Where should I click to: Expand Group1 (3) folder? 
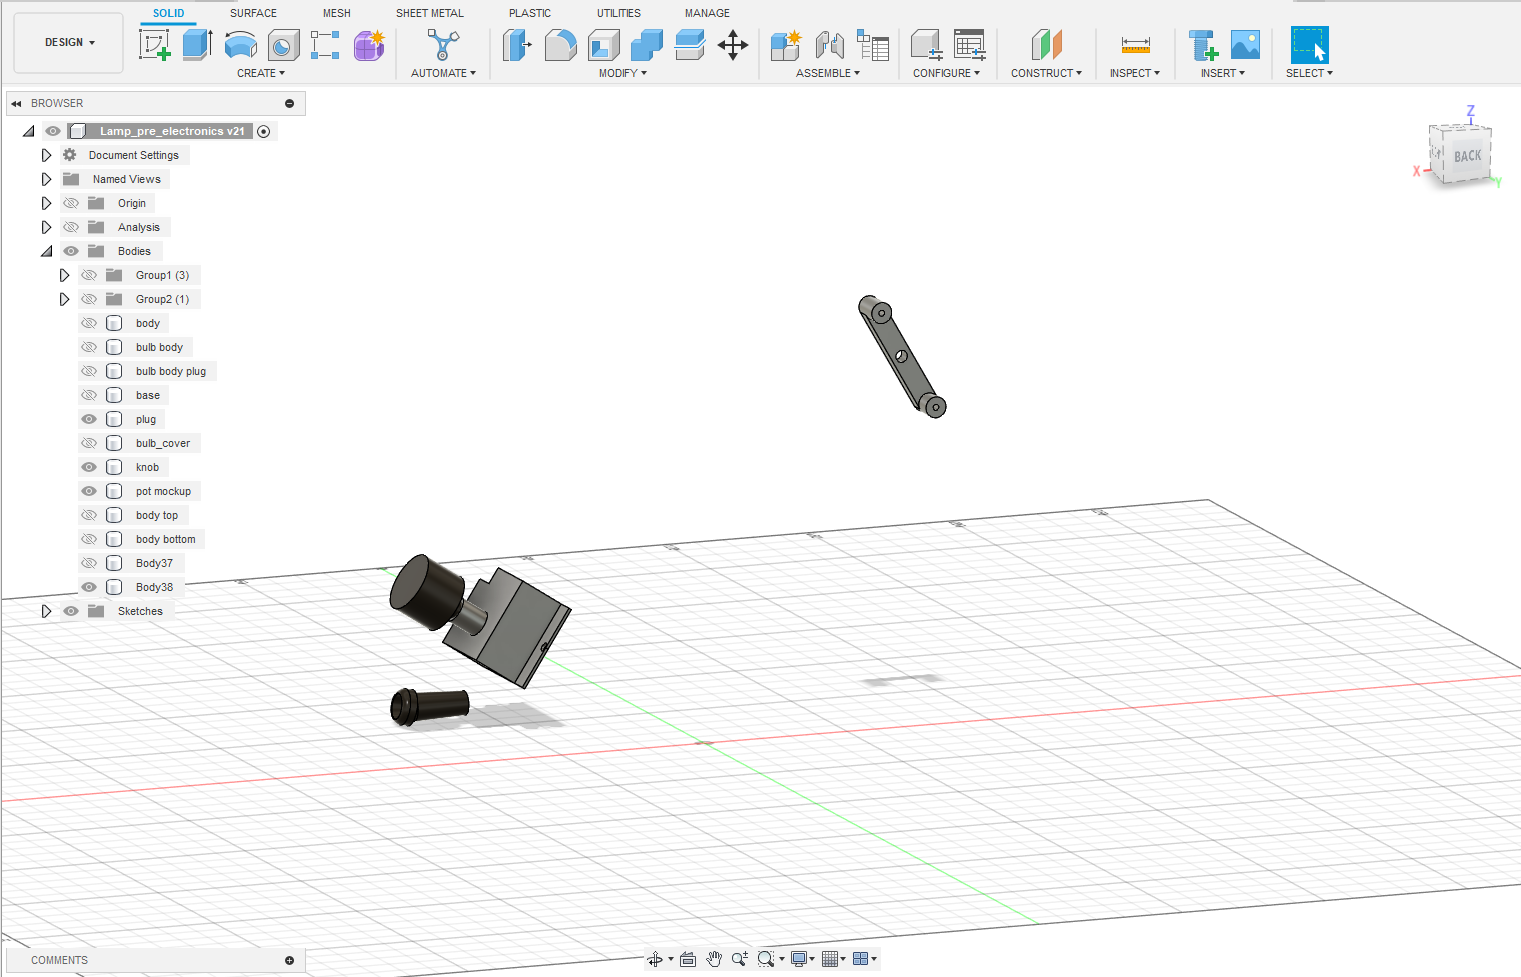pos(64,275)
